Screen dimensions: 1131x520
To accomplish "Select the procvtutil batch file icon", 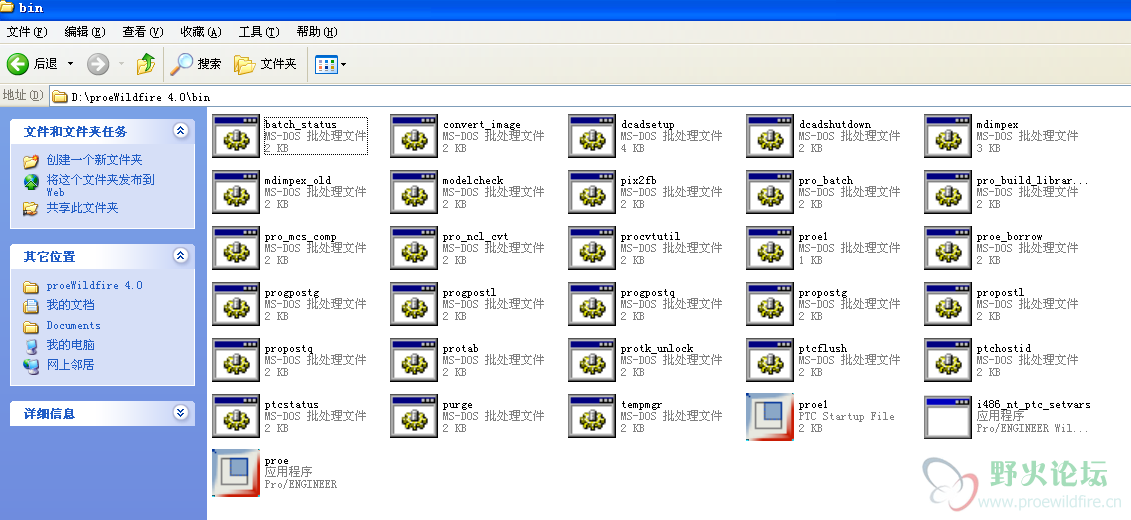I will [x=592, y=248].
